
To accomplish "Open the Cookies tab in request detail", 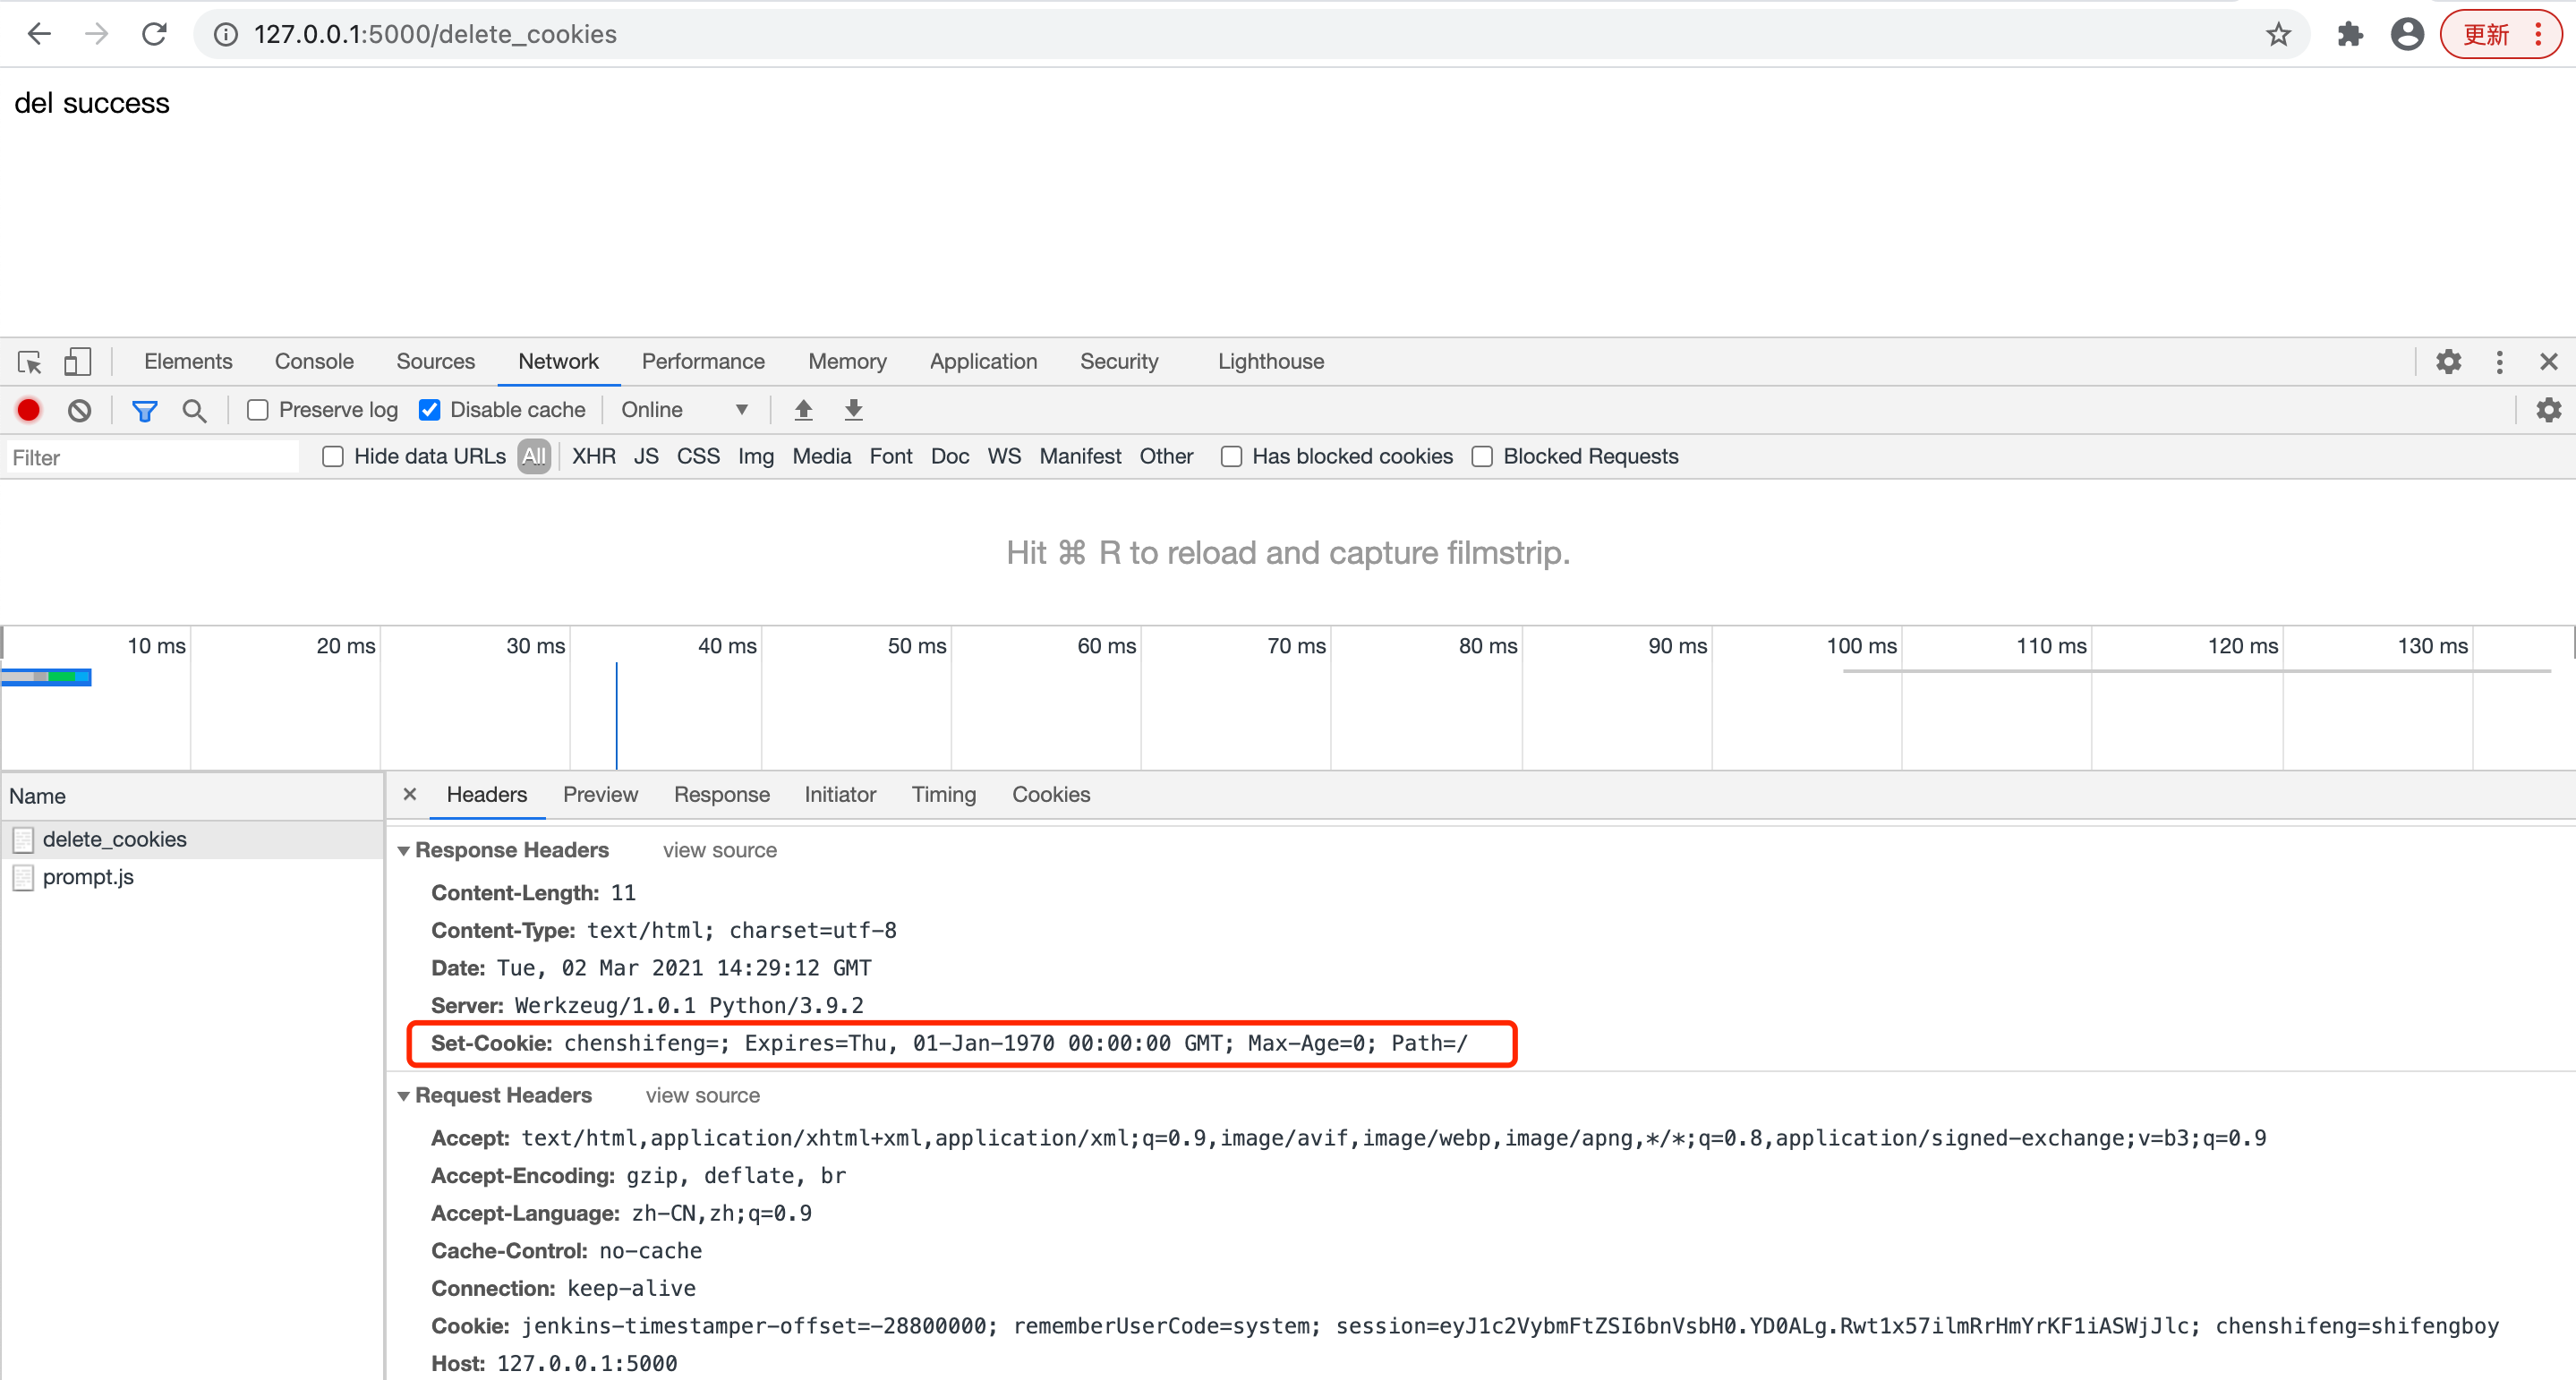I will pos(1053,794).
